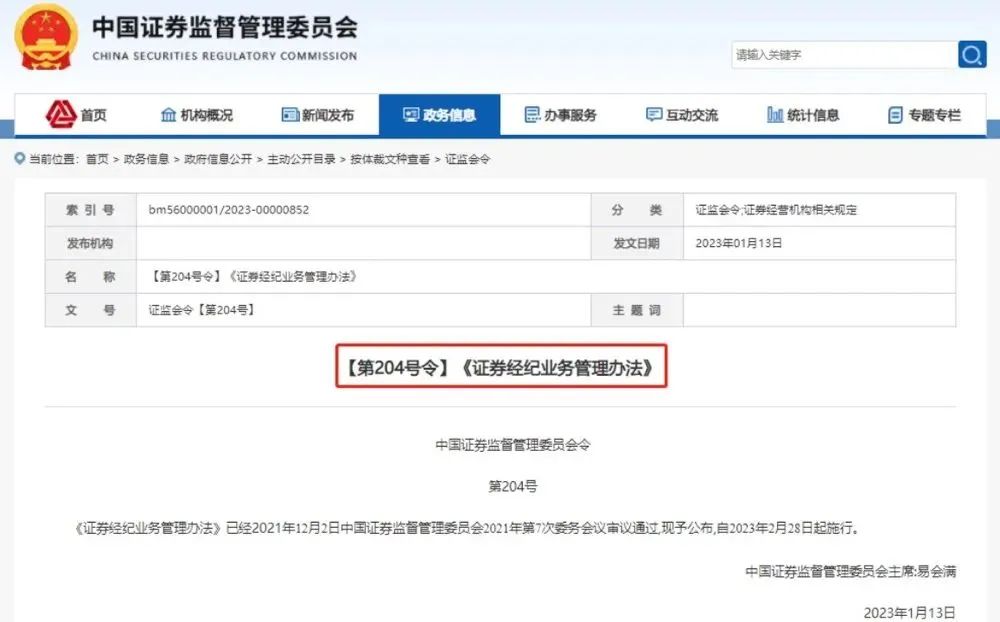Click the chat icon beside 互动交流

[x=654, y=115]
